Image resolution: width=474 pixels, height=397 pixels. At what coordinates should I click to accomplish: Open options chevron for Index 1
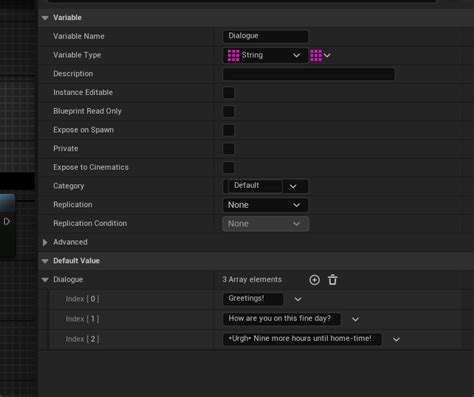(355, 319)
